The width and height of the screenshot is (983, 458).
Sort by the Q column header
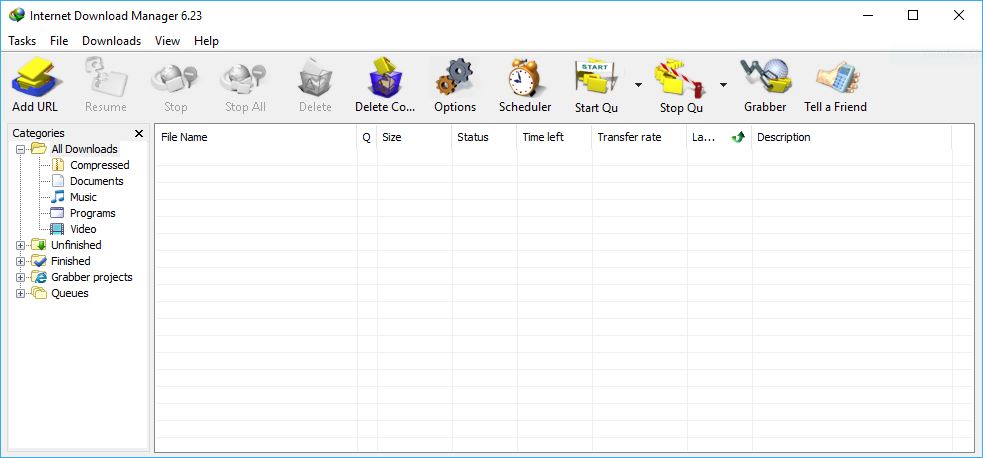pyautogui.click(x=367, y=137)
